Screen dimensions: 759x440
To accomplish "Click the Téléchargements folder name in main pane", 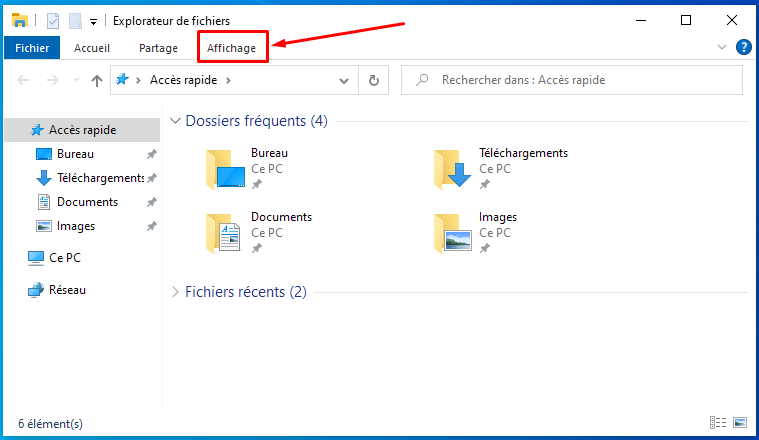I will (x=523, y=153).
